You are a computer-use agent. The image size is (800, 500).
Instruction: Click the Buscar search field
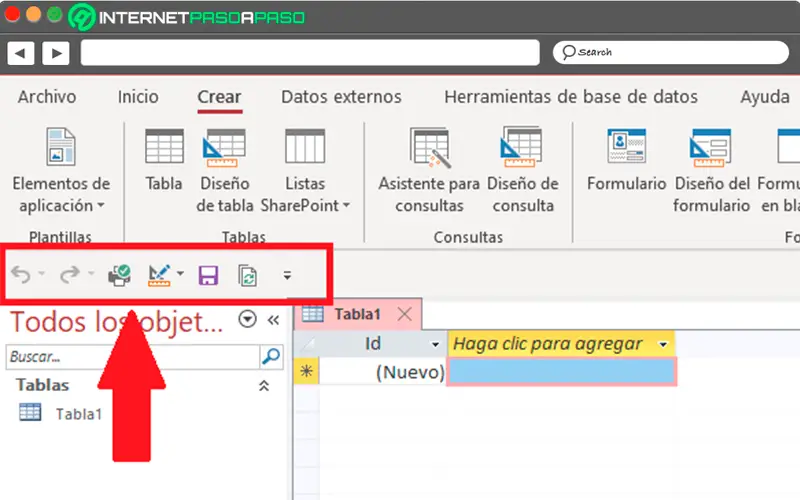133,357
